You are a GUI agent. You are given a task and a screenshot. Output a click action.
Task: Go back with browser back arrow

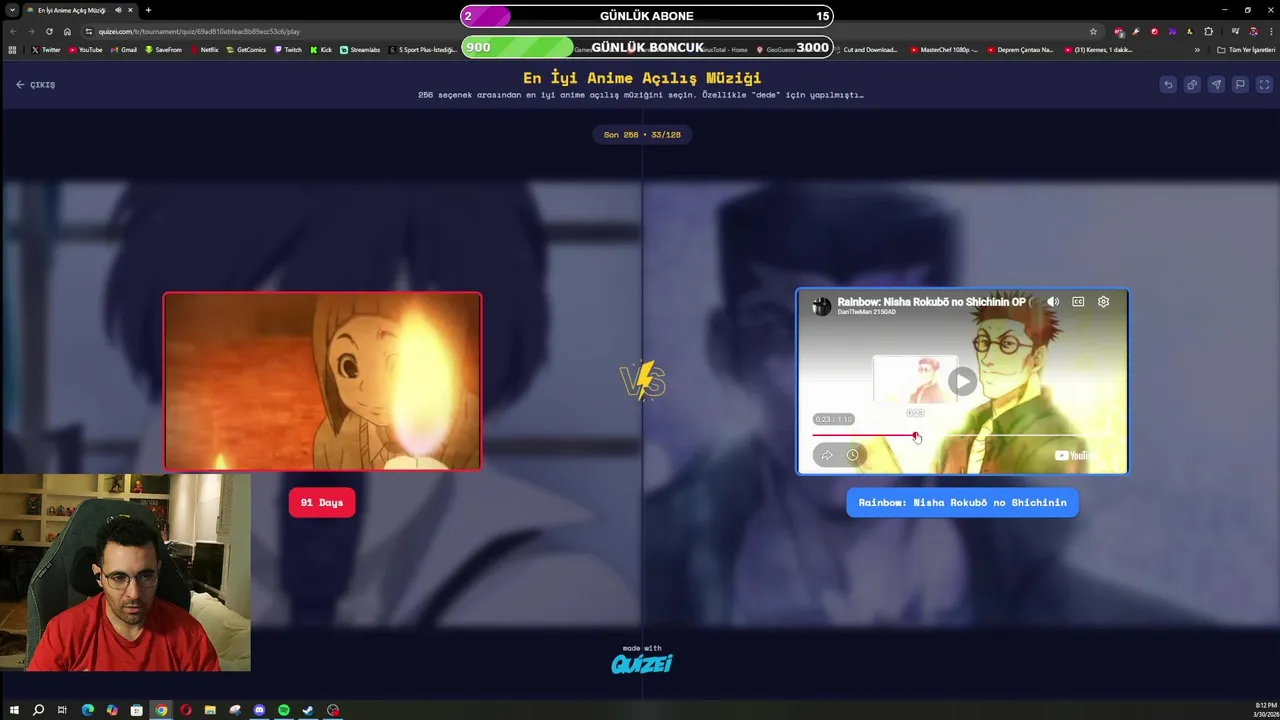[13, 31]
